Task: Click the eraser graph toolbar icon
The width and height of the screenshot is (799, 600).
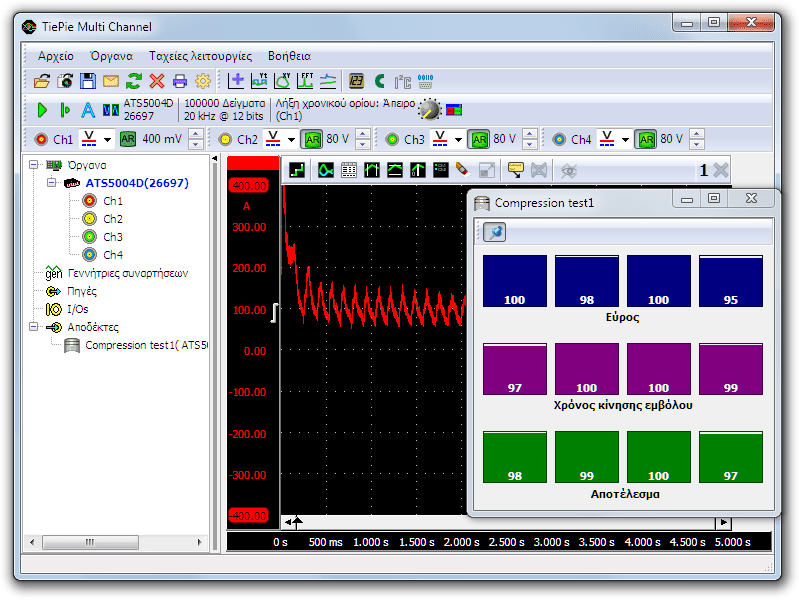Action: (x=463, y=170)
